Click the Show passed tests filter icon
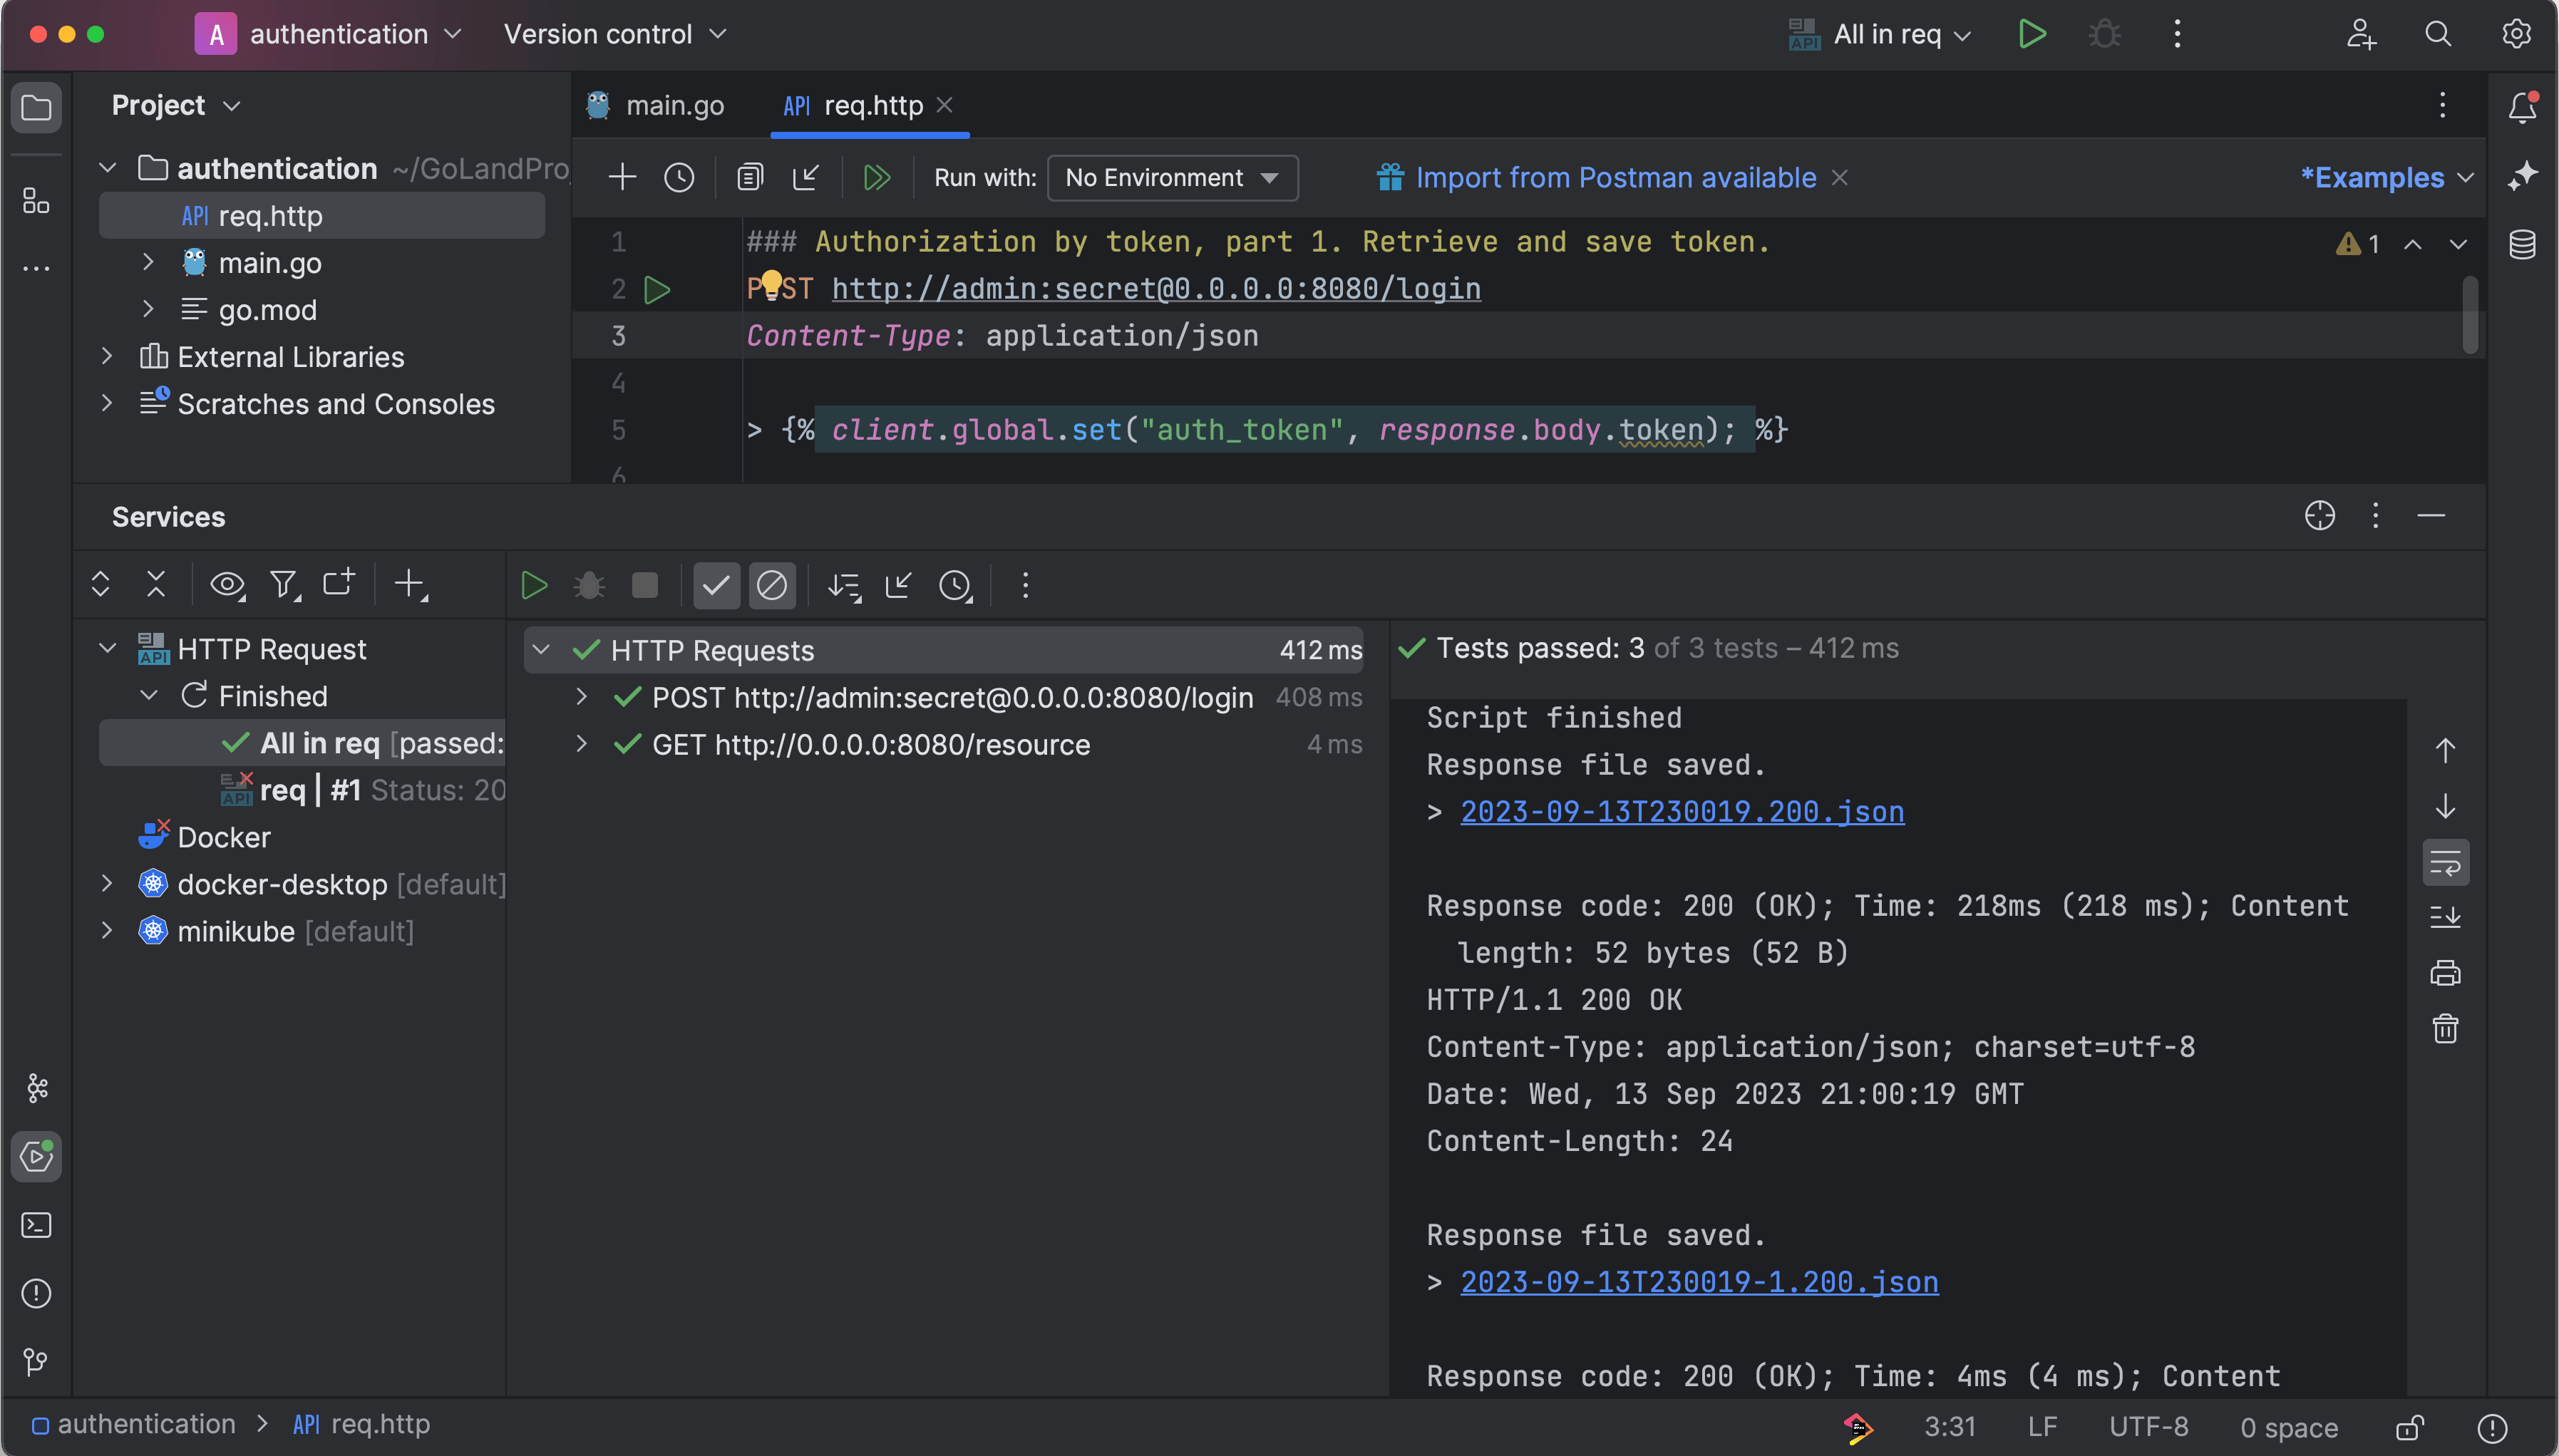This screenshot has height=1456, width=2559. tap(716, 585)
